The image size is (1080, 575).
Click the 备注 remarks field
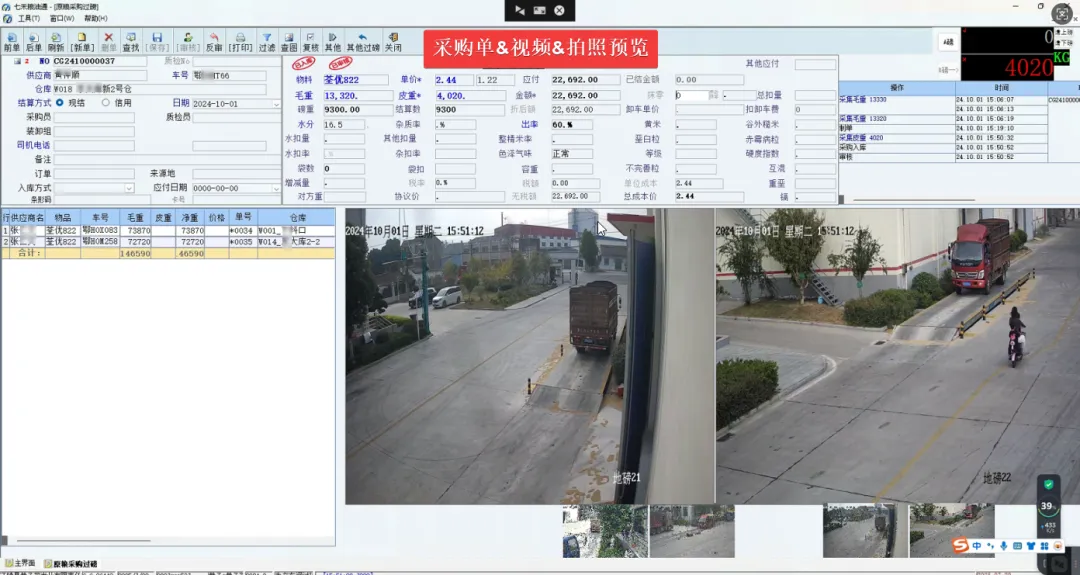(167, 159)
